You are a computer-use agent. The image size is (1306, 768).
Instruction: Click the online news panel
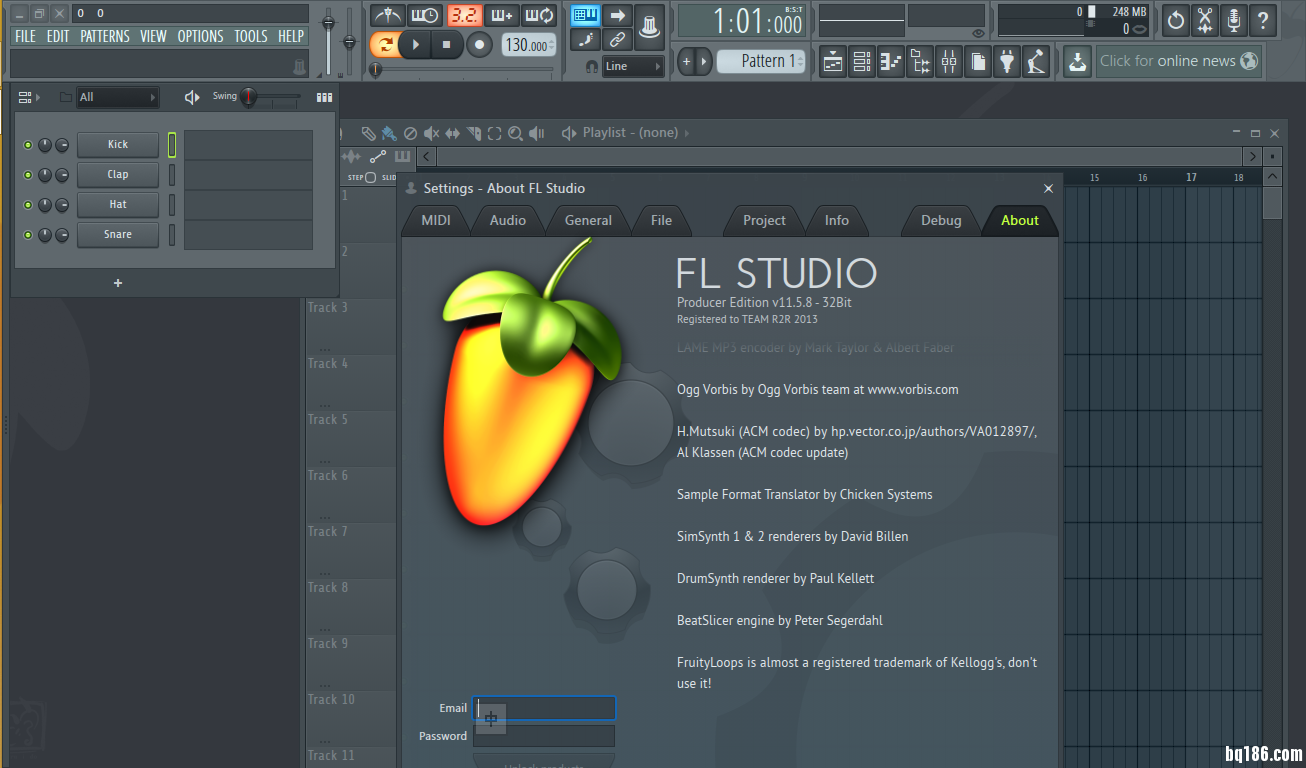click(1178, 61)
